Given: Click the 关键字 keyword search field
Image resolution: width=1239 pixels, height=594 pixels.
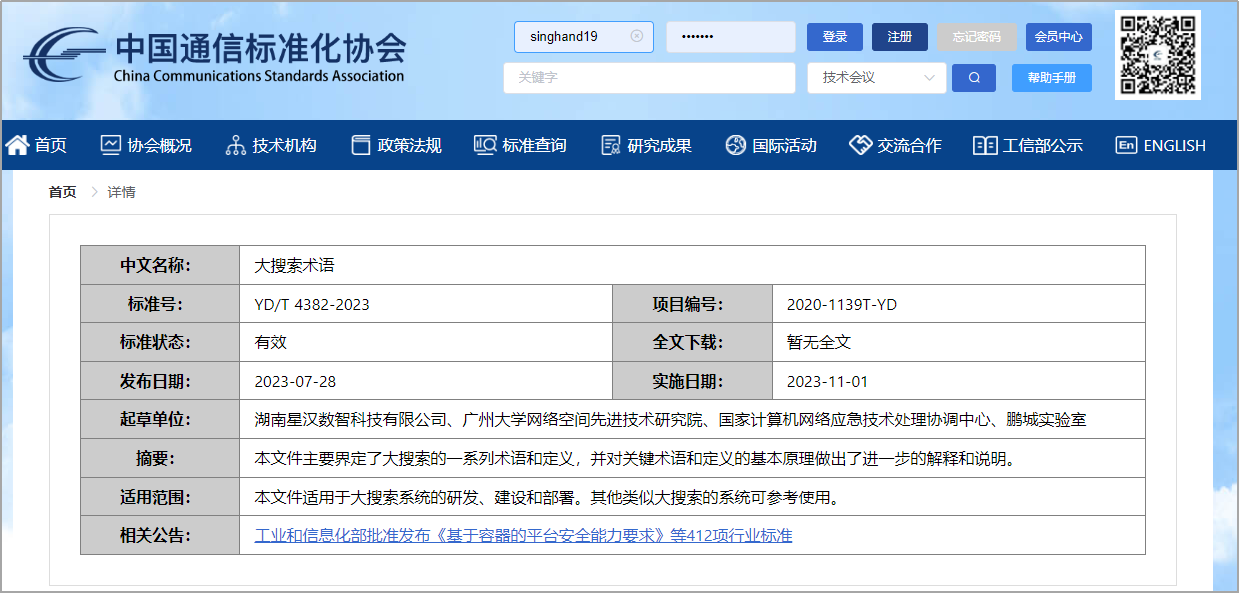Looking at the screenshot, I should click(x=650, y=78).
